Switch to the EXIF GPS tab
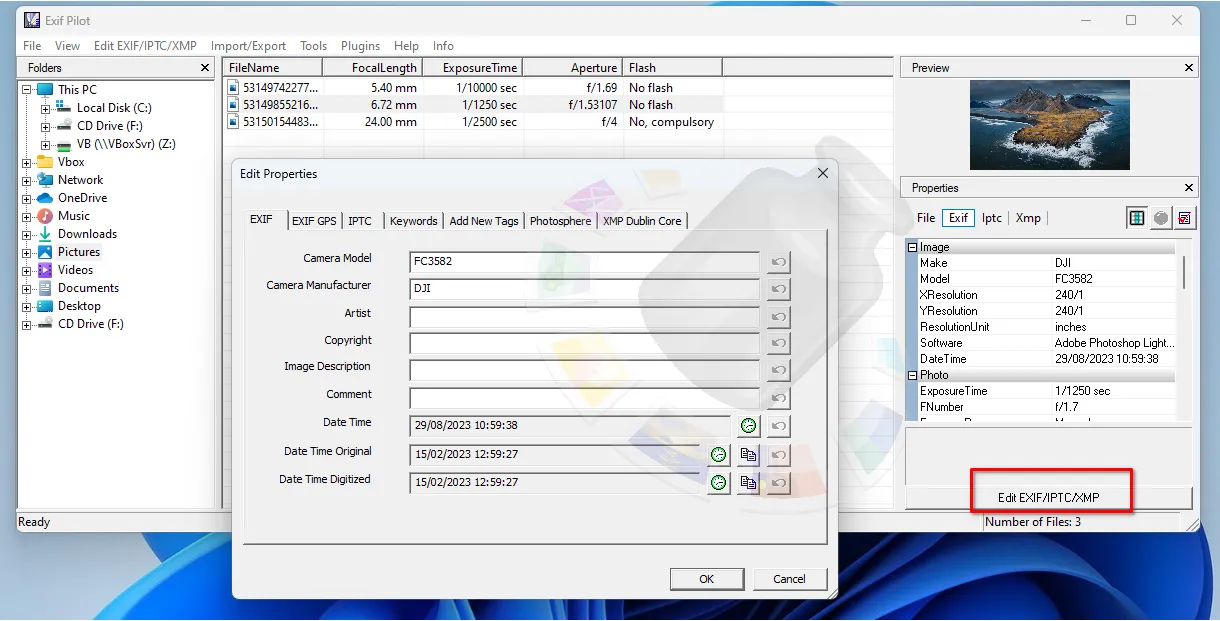 [x=314, y=221]
